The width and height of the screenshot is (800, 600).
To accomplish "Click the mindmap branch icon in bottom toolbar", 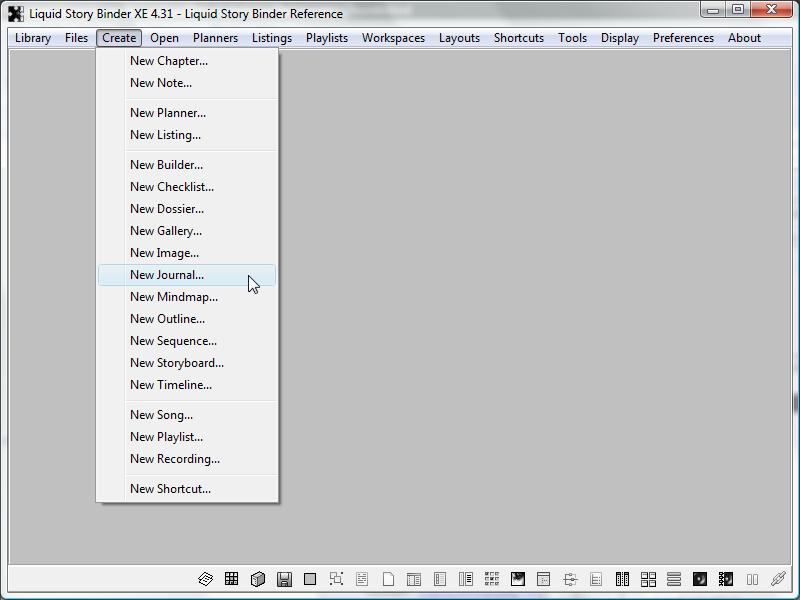I will click(570, 579).
